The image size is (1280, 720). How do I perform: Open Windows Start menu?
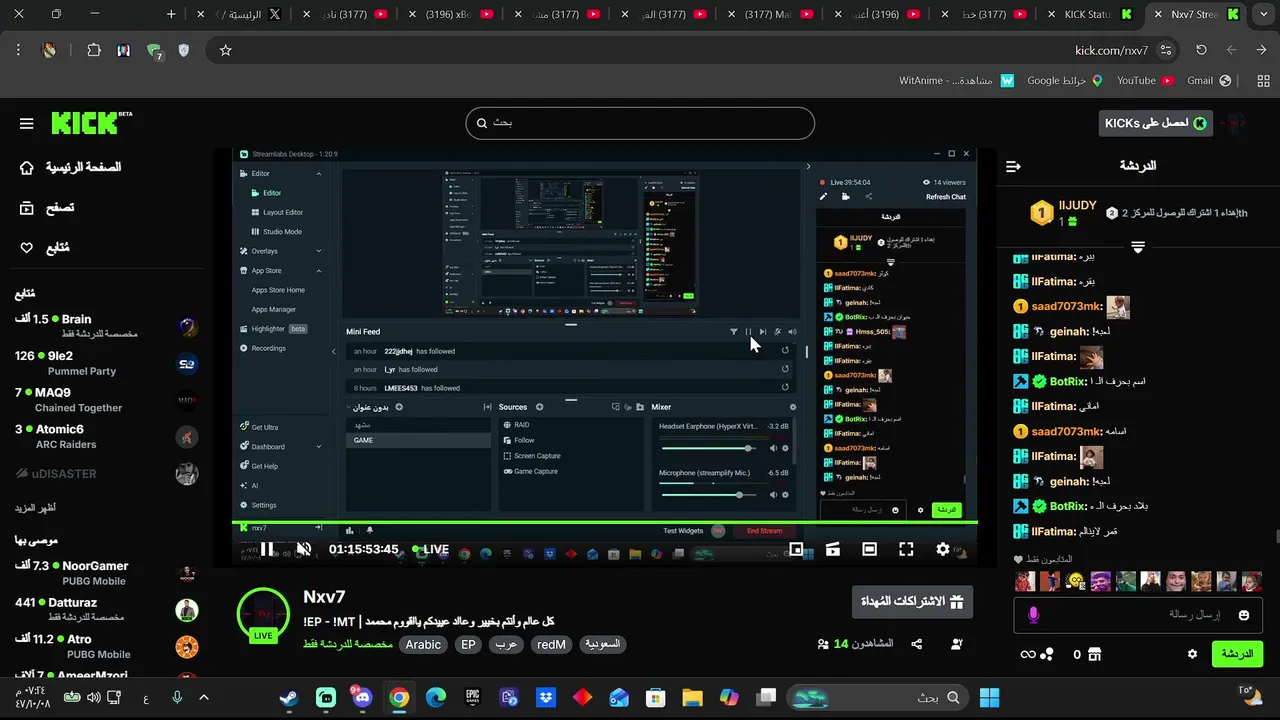click(x=989, y=698)
